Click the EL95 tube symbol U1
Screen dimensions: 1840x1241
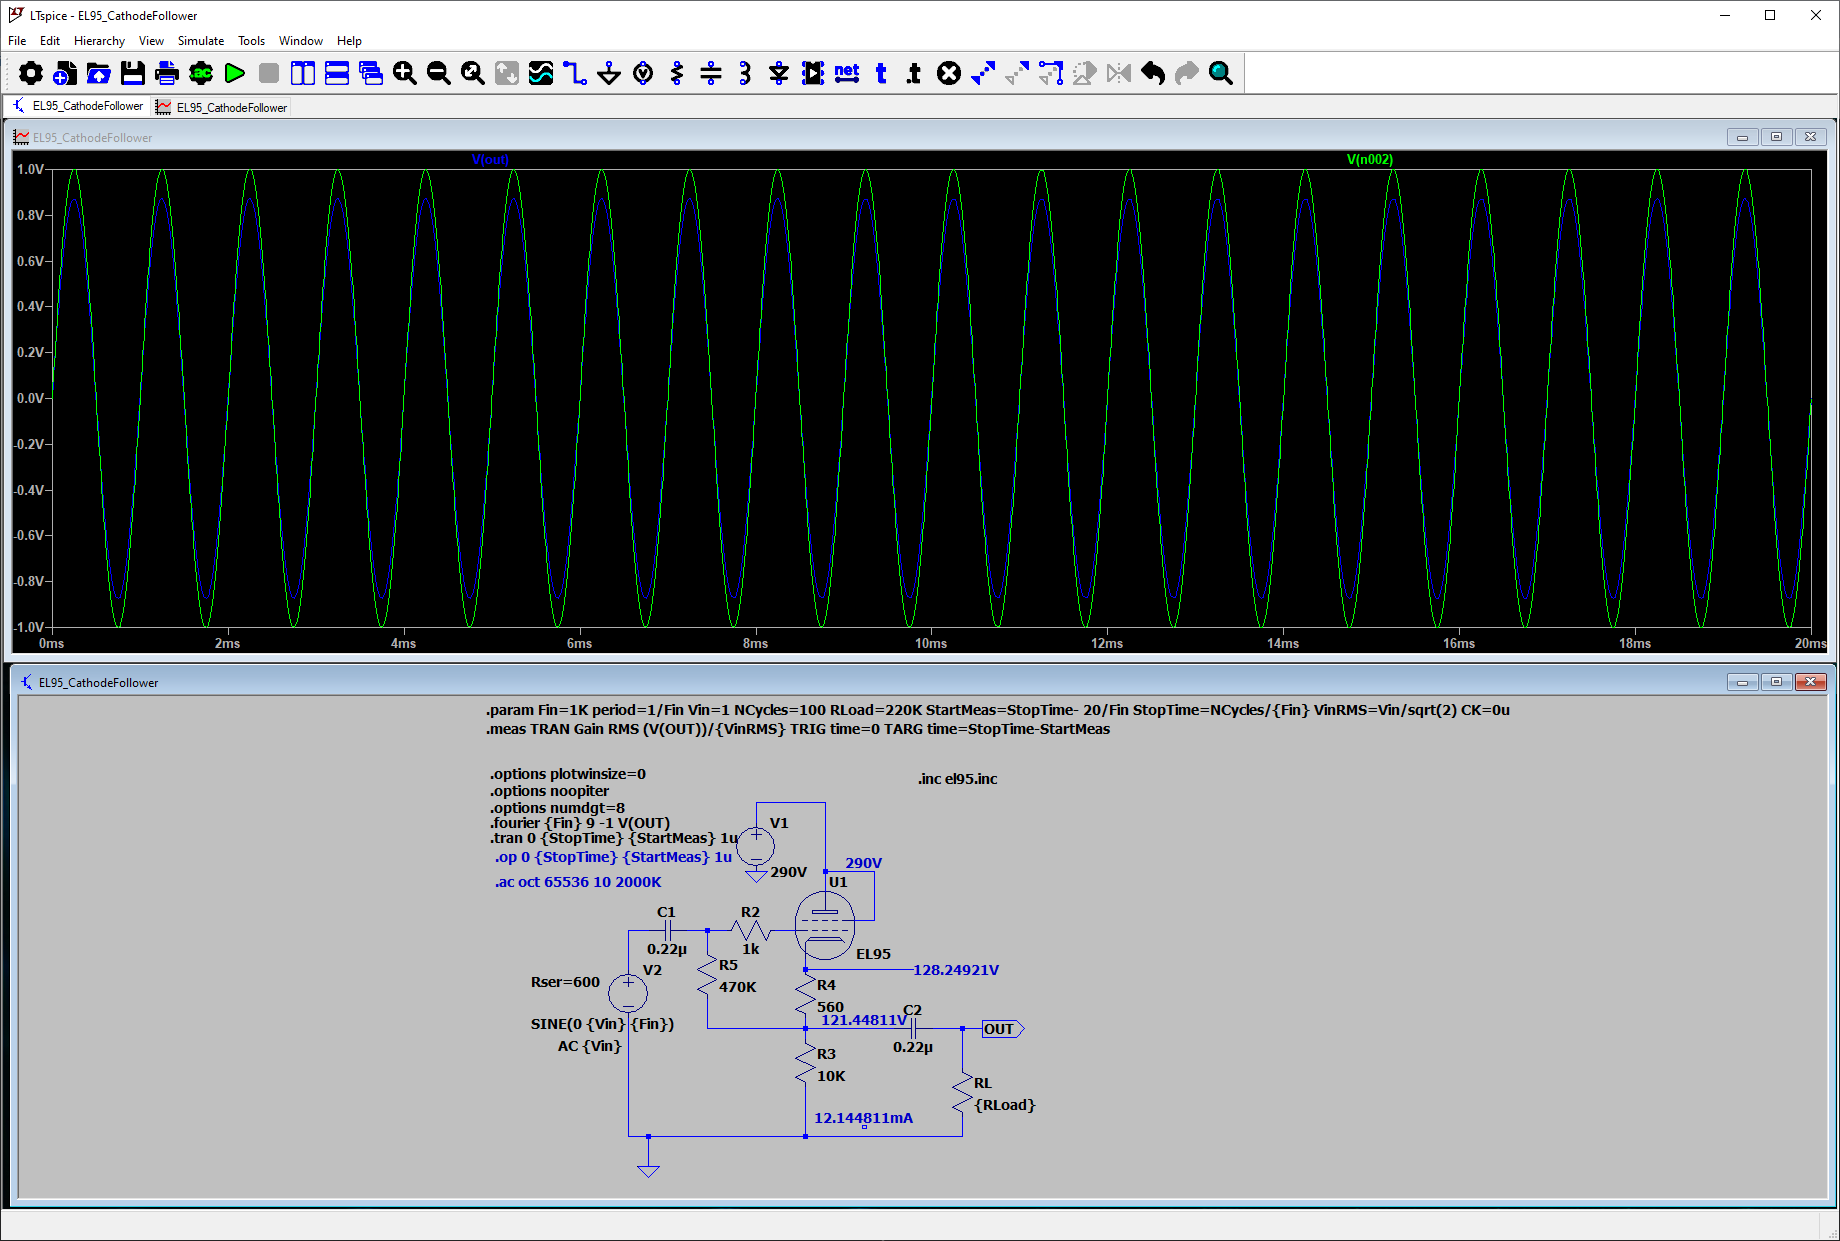click(x=825, y=926)
